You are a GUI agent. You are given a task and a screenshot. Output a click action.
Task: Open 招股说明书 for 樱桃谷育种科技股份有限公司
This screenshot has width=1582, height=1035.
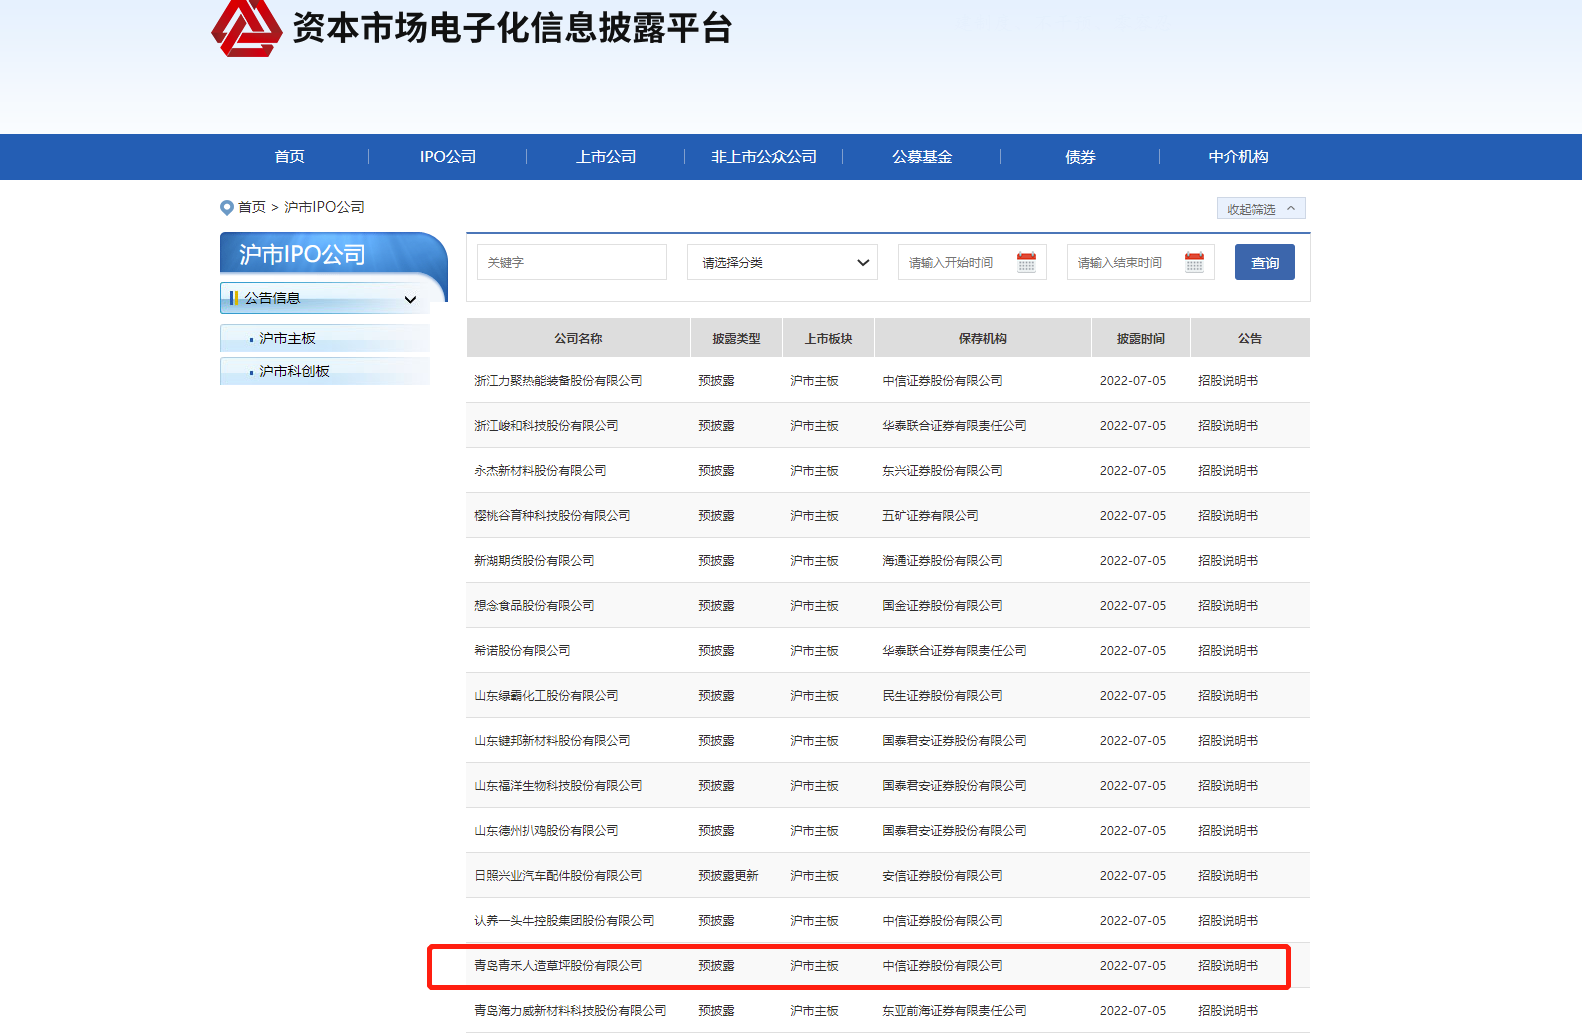pos(1228,516)
